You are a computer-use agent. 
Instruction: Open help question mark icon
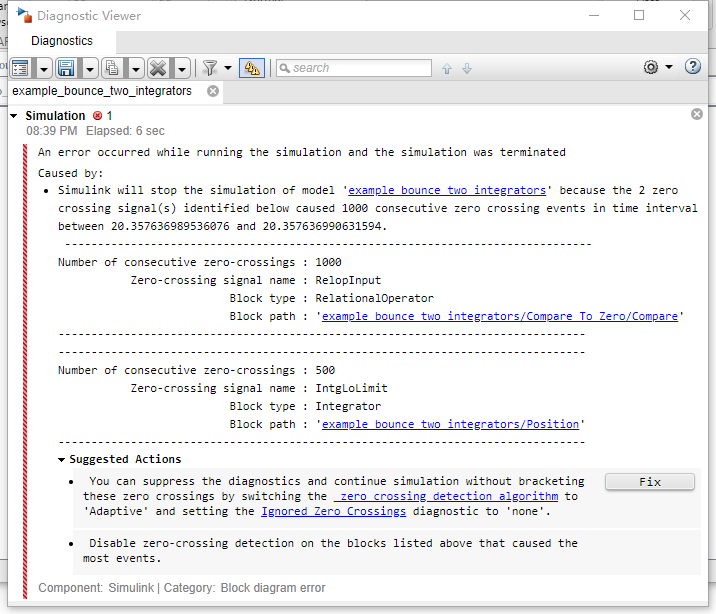click(693, 67)
